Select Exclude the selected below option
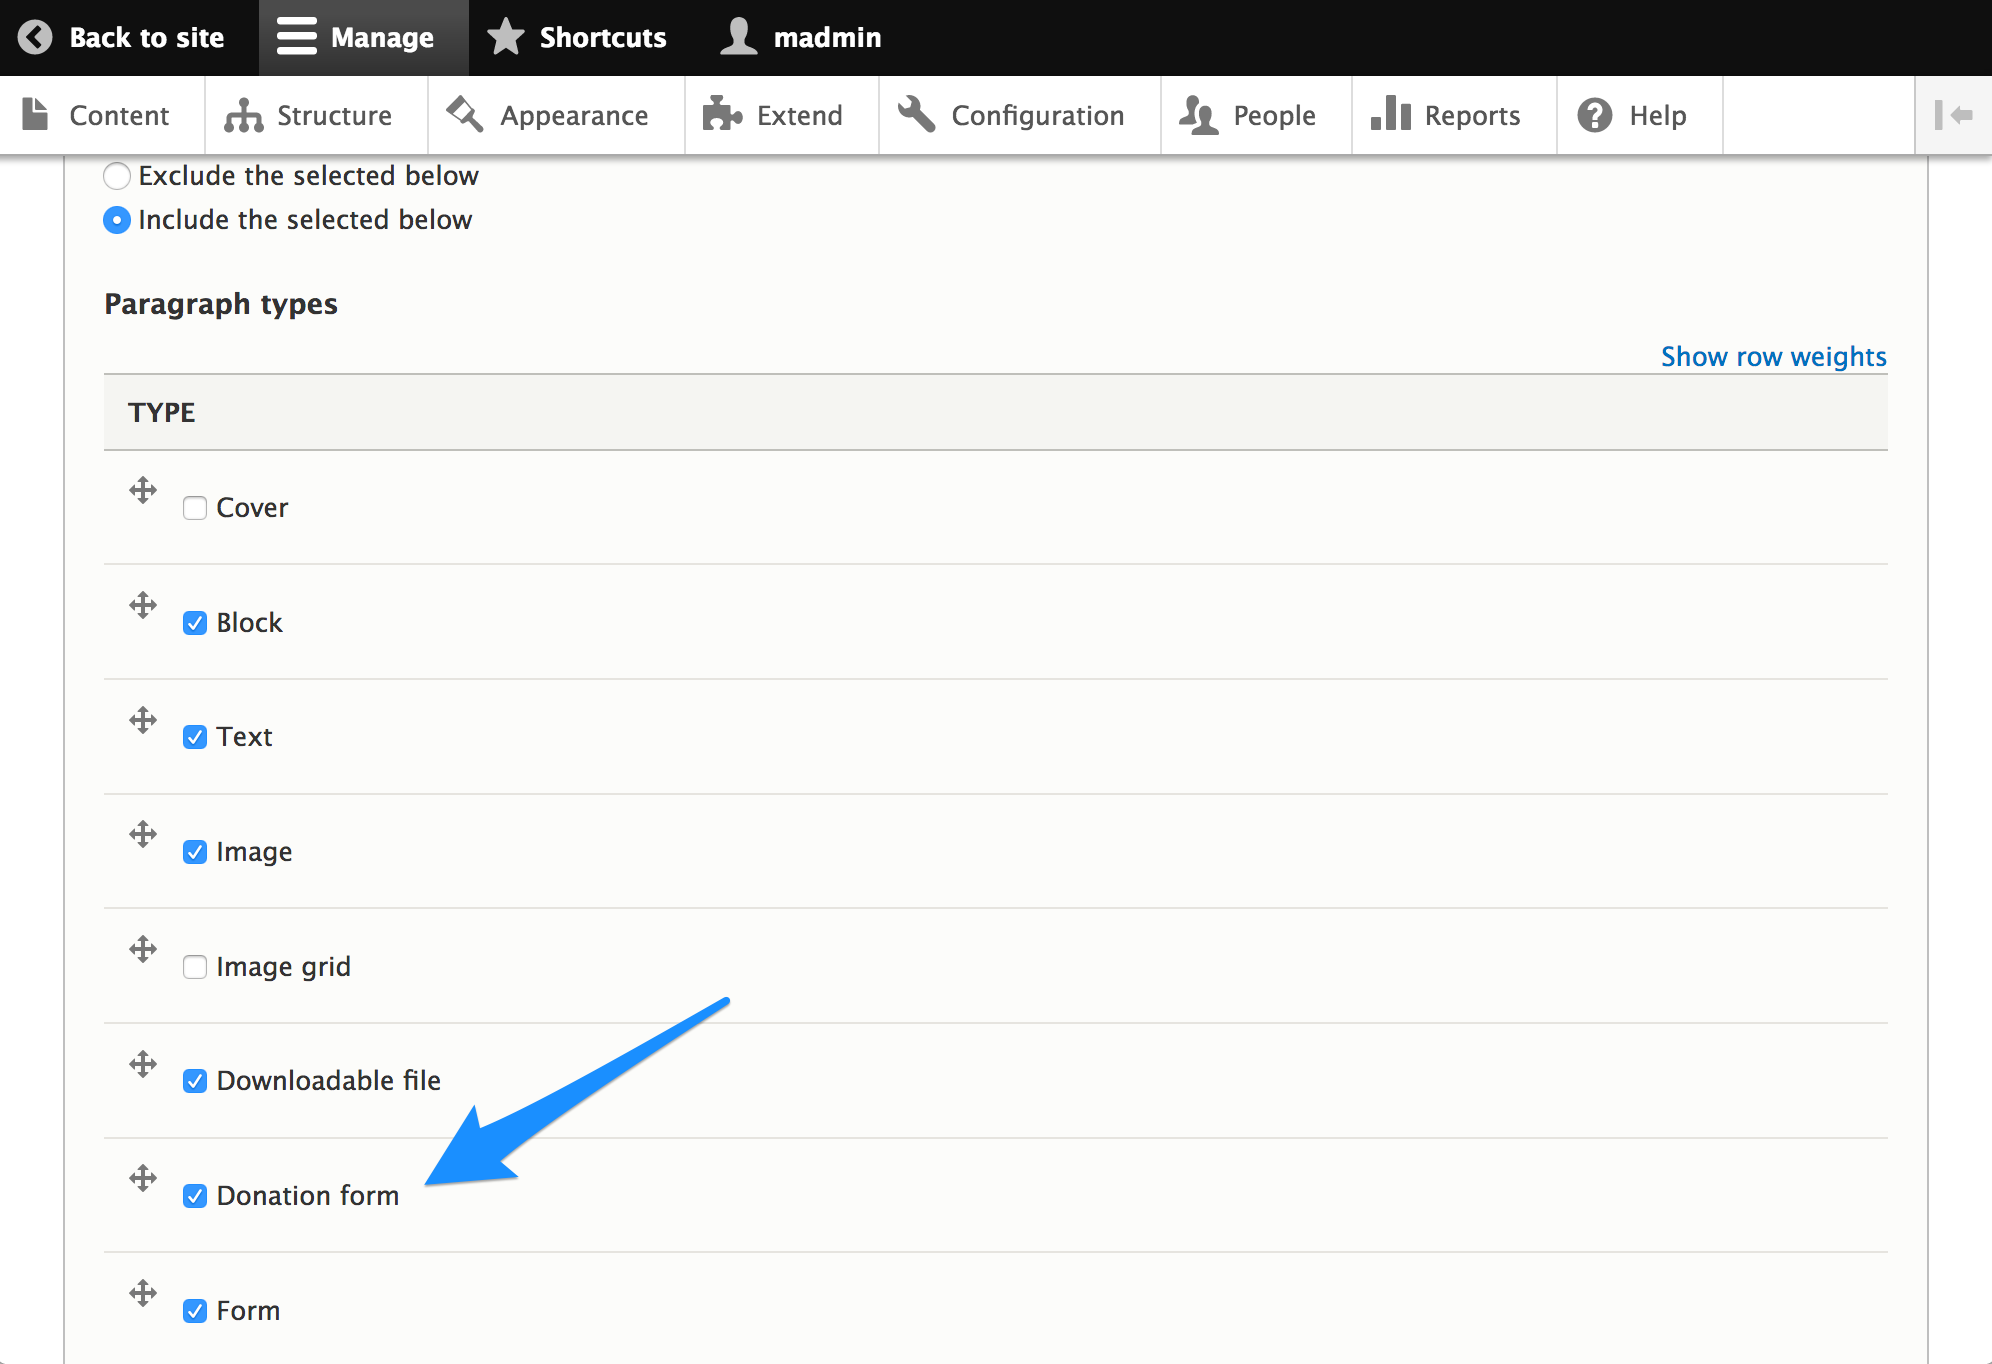The image size is (1992, 1364). click(x=117, y=176)
